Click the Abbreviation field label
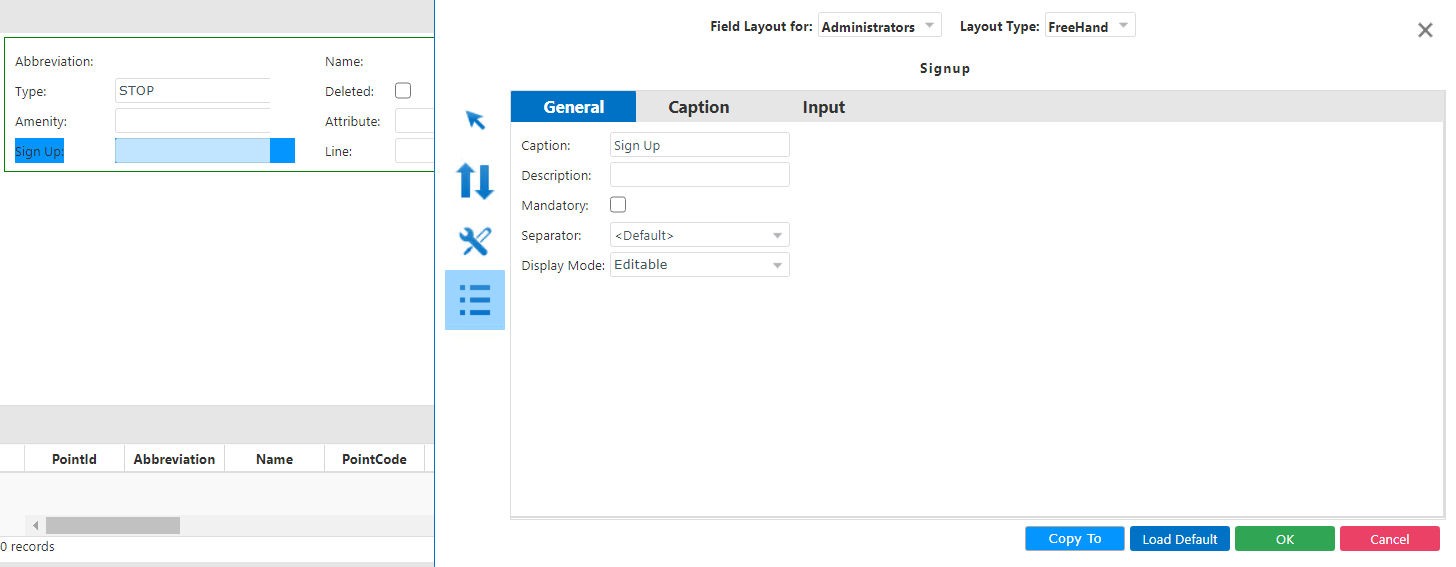The height and width of the screenshot is (567, 1456). tap(54, 61)
